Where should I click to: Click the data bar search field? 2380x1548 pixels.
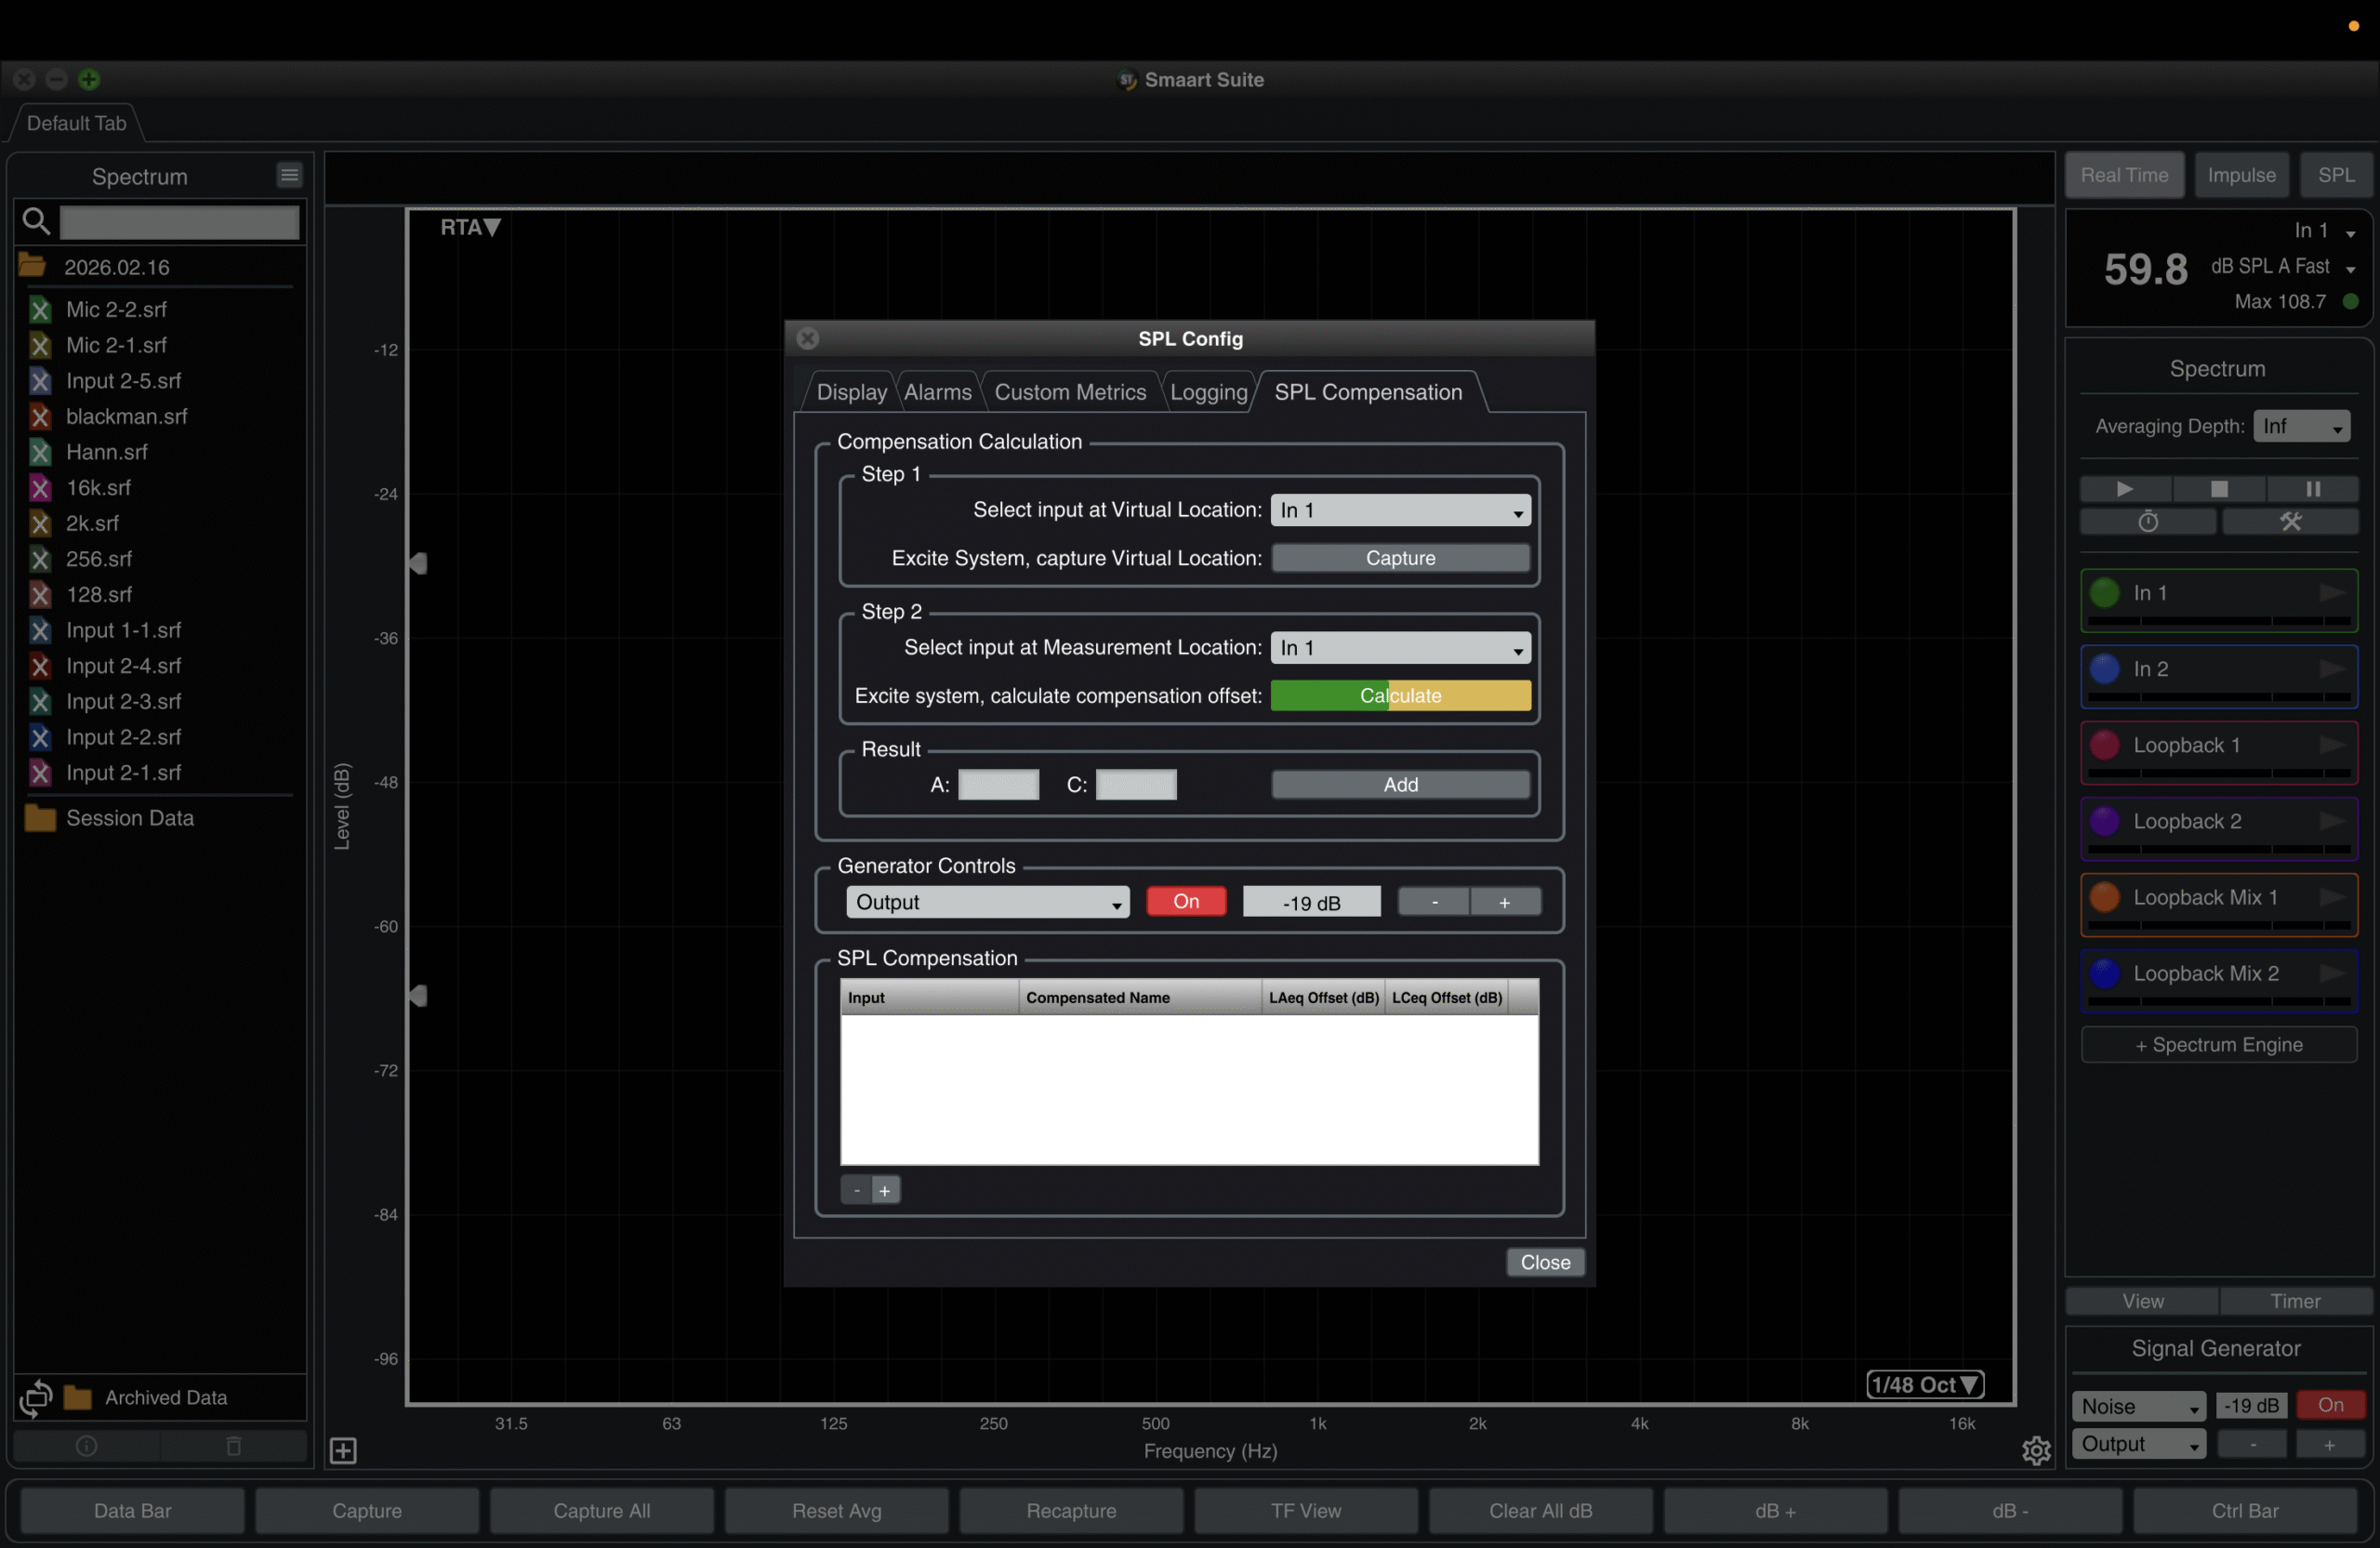(x=180, y=222)
